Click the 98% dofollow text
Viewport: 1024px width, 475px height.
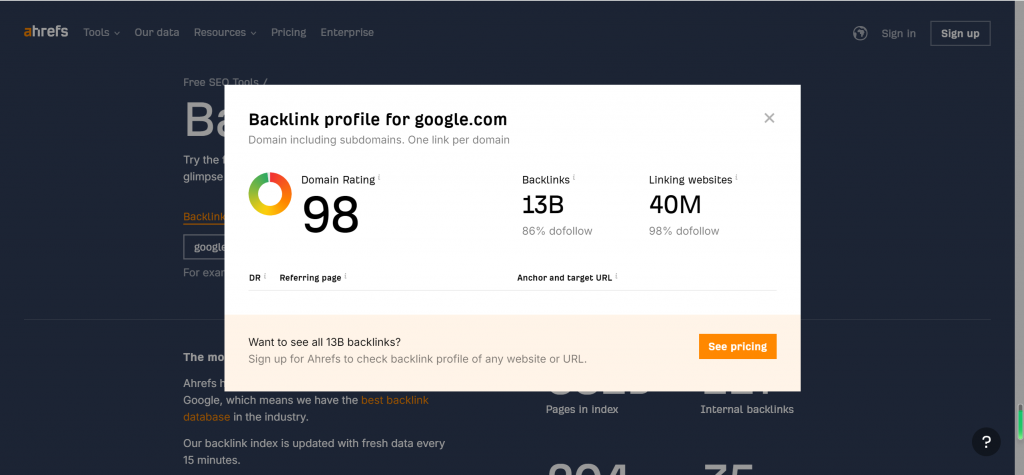tap(684, 231)
